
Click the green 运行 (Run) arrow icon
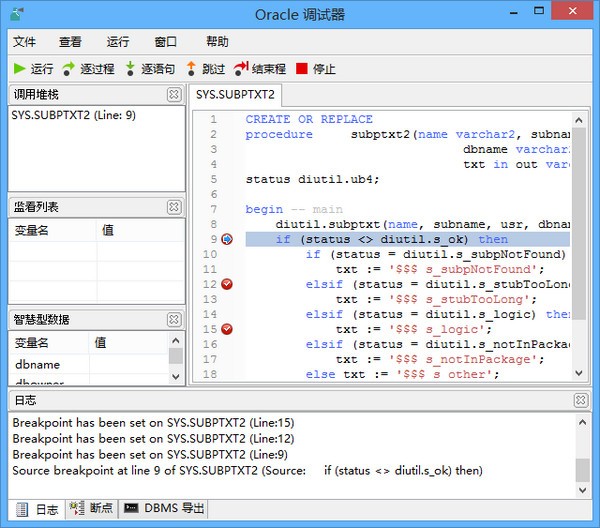[x=19, y=69]
